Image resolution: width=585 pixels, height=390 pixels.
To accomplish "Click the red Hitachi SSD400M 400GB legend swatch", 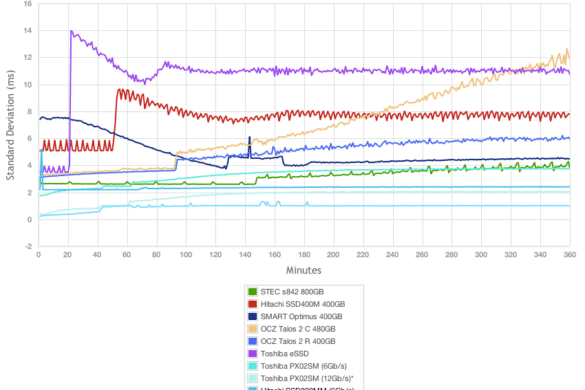I will tap(253, 304).
